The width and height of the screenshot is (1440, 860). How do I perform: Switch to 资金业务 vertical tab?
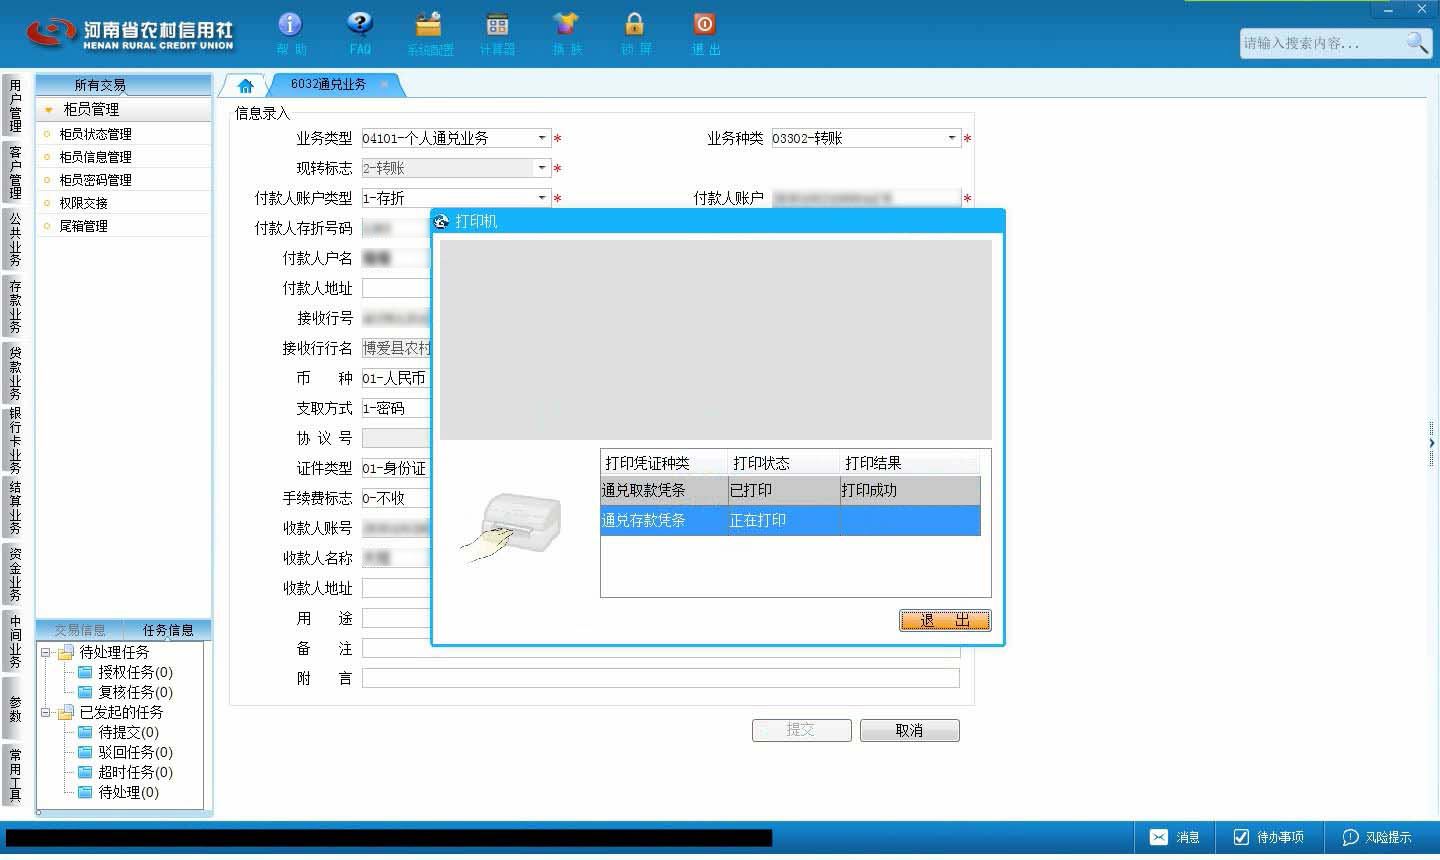(15, 574)
